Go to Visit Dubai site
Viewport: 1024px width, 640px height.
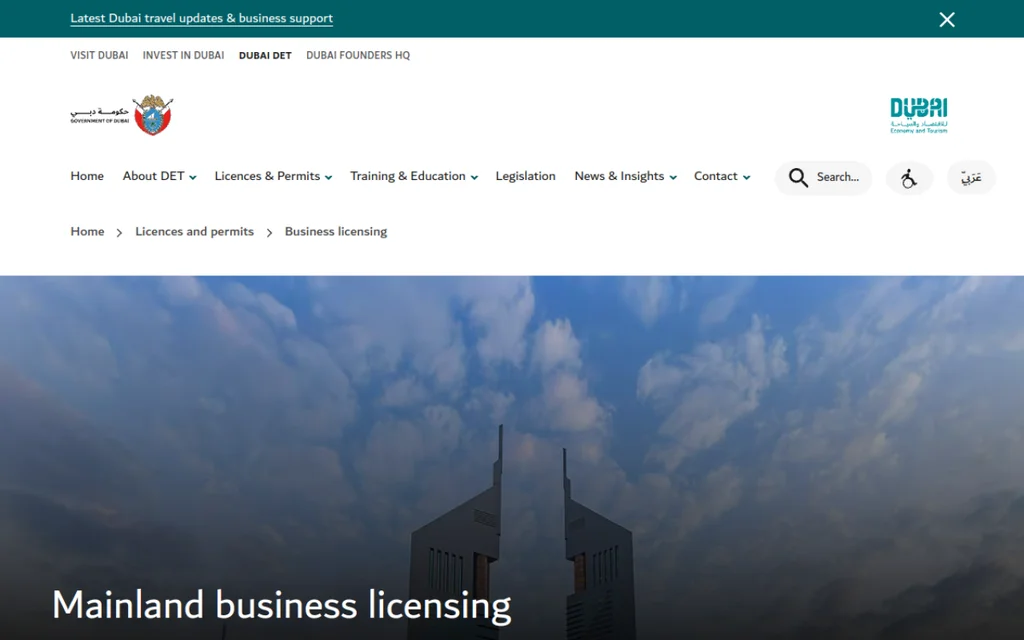pyautogui.click(x=99, y=56)
